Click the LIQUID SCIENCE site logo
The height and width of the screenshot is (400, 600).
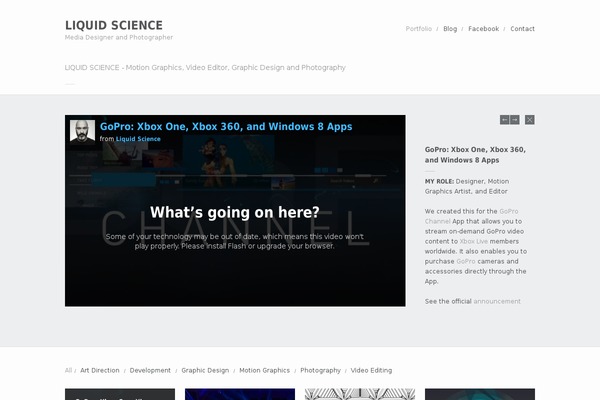[114, 25]
